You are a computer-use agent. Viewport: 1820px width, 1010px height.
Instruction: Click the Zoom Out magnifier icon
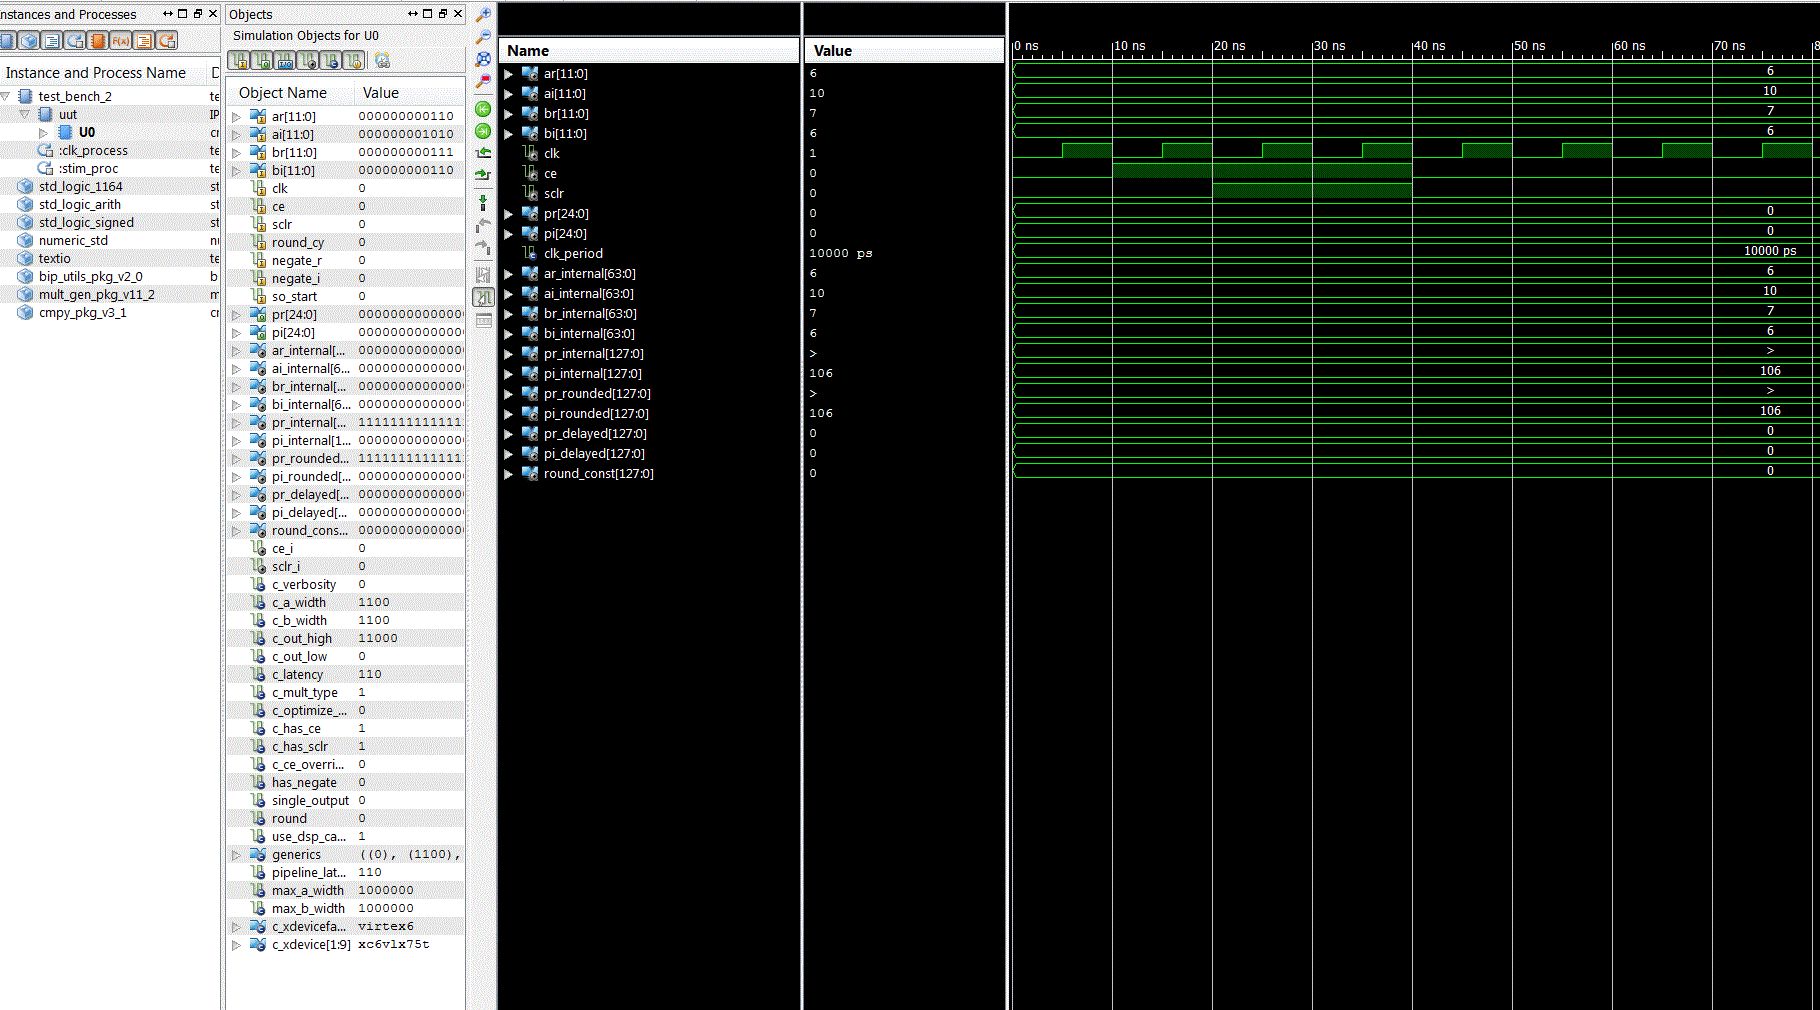[483, 37]
